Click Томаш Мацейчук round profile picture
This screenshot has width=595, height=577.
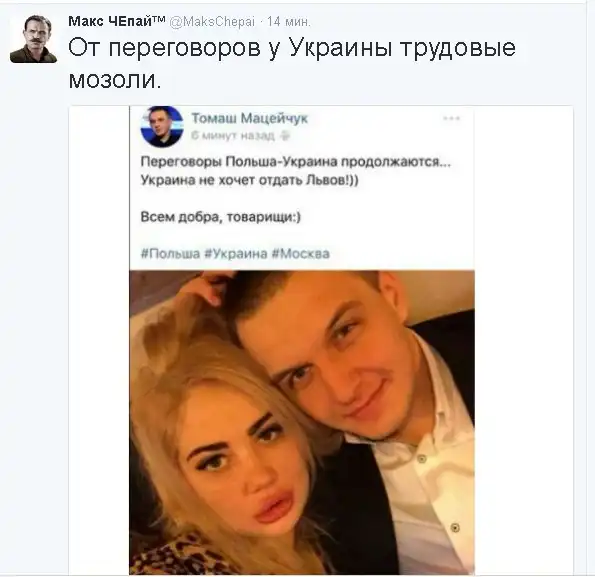point(162,127)
